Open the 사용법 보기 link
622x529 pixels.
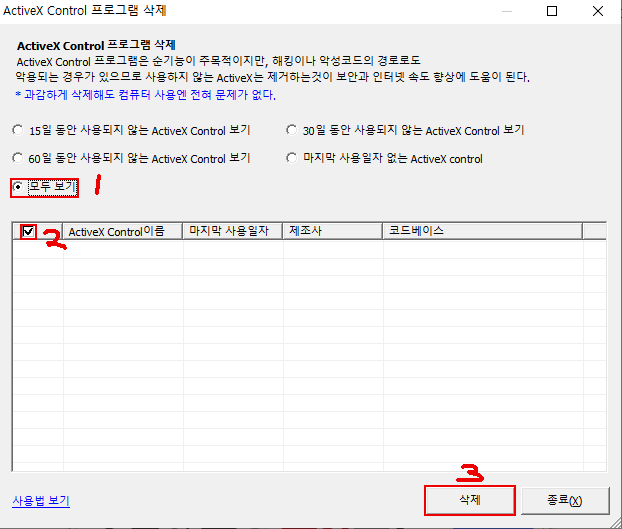tap(41, 501)
